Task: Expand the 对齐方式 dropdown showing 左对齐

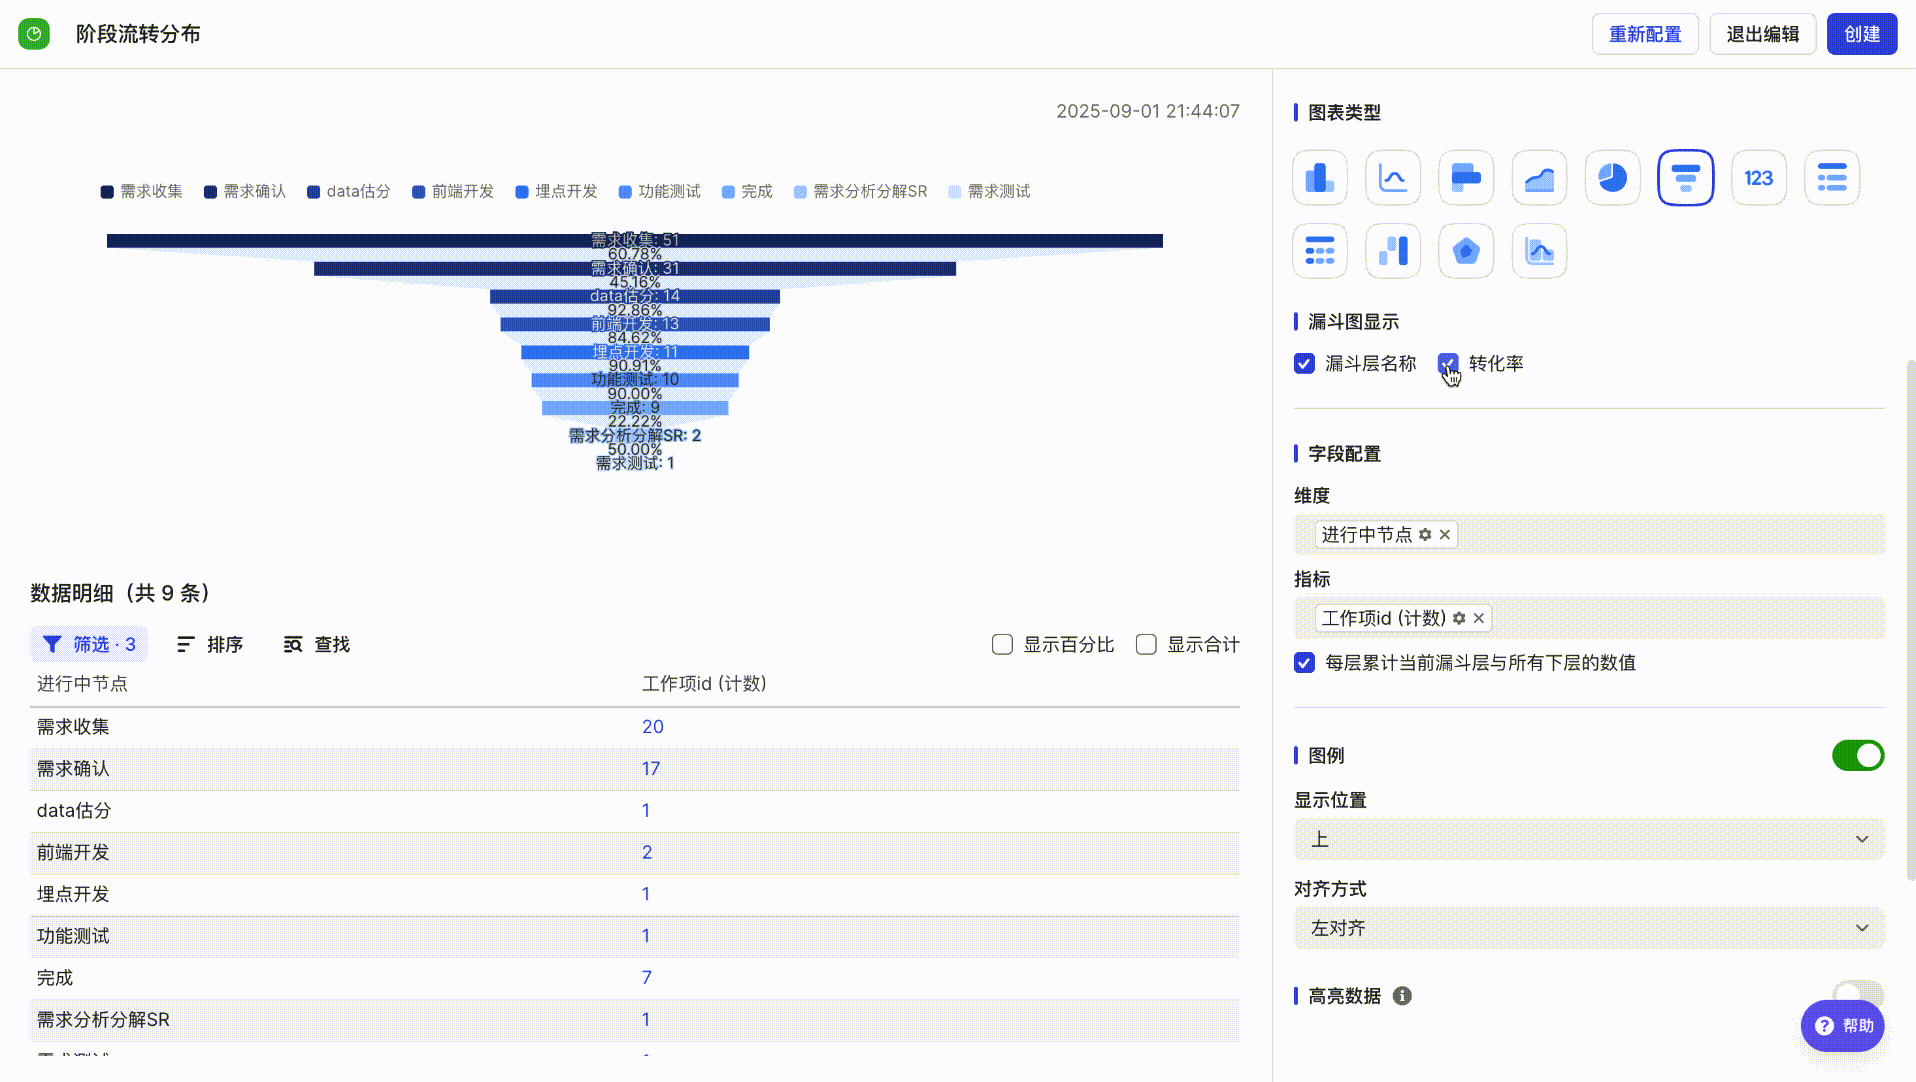Action: pos(1589,929)
